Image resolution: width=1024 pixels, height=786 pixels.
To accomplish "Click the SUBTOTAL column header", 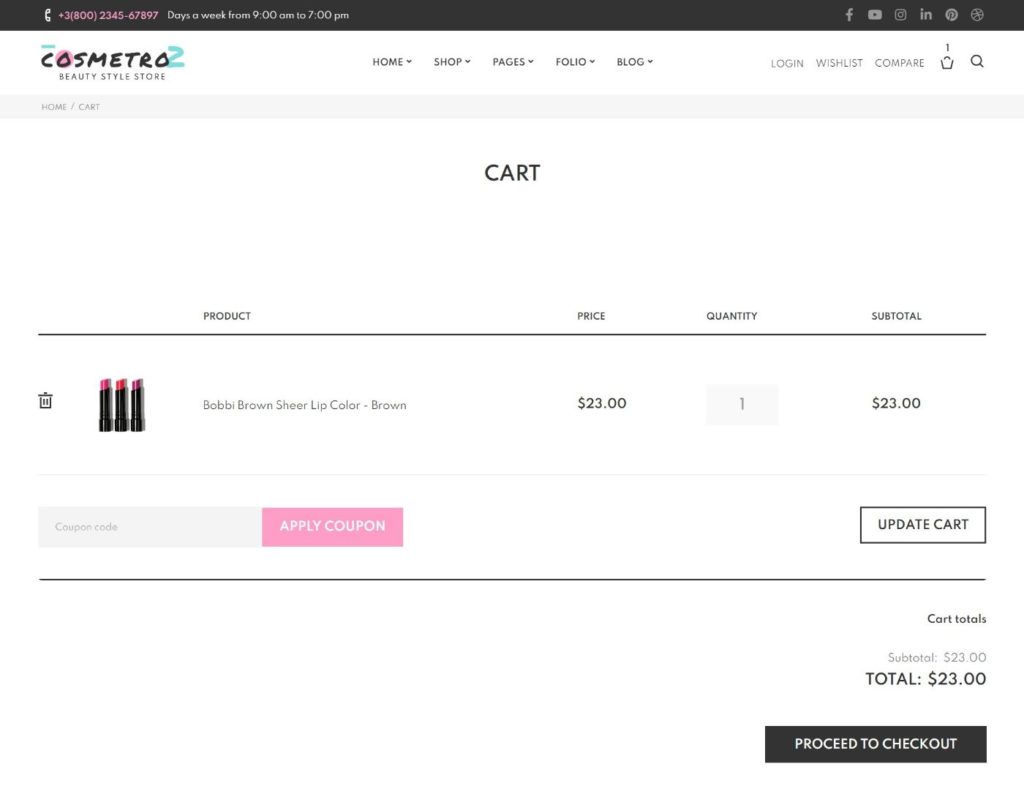I will 896,316.
